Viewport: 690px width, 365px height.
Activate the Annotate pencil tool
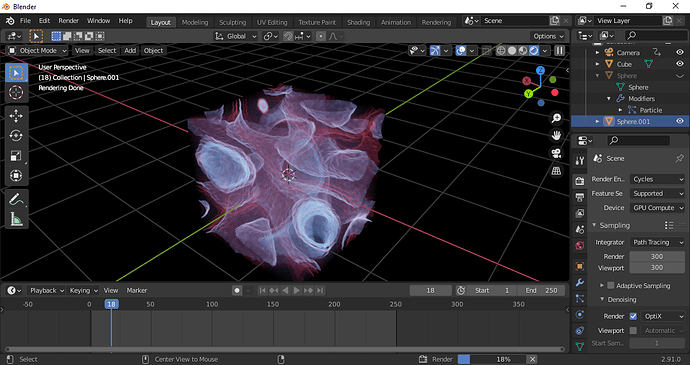pos(16,199)
